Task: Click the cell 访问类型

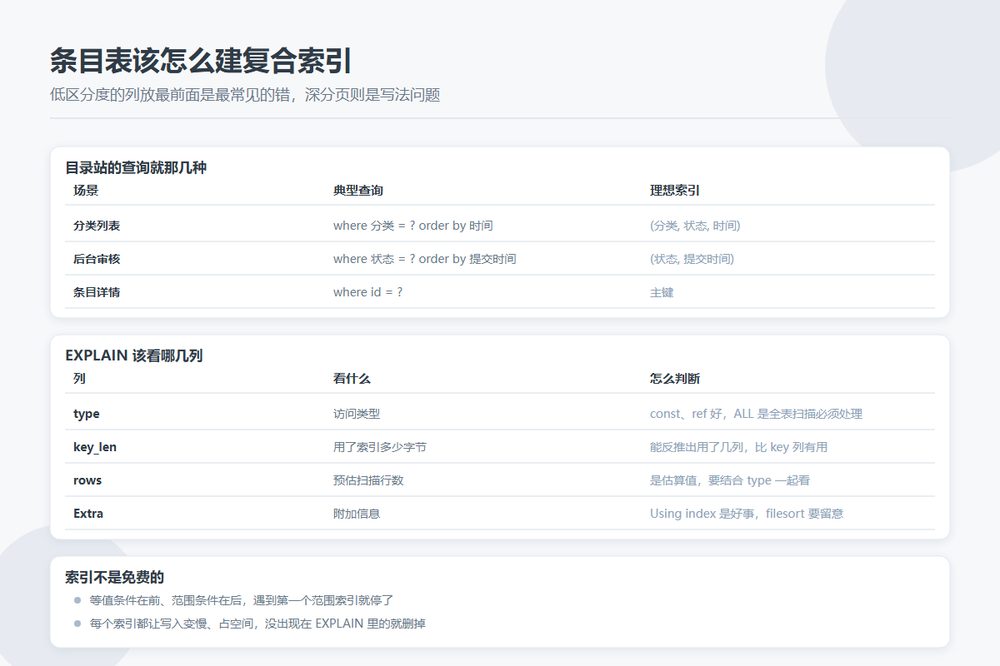Action: [357, 413]
